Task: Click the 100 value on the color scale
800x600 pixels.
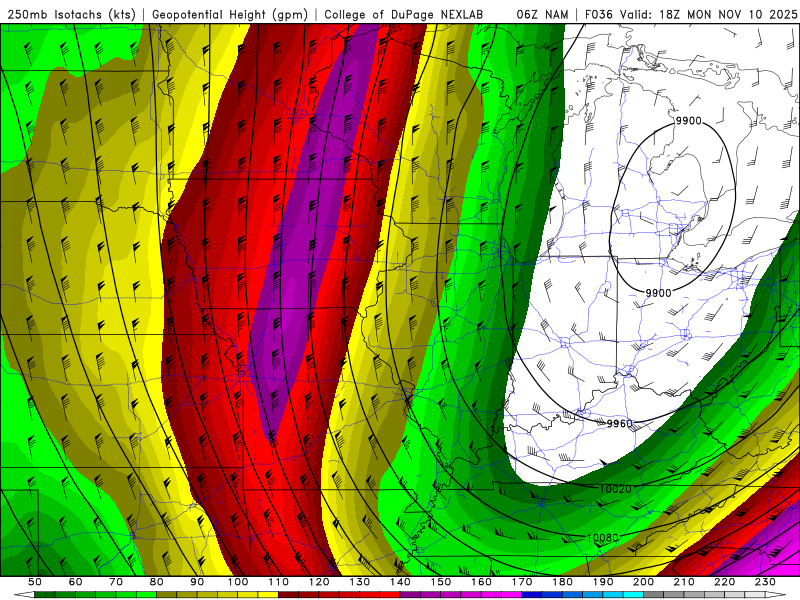Action: click(238, 582)
